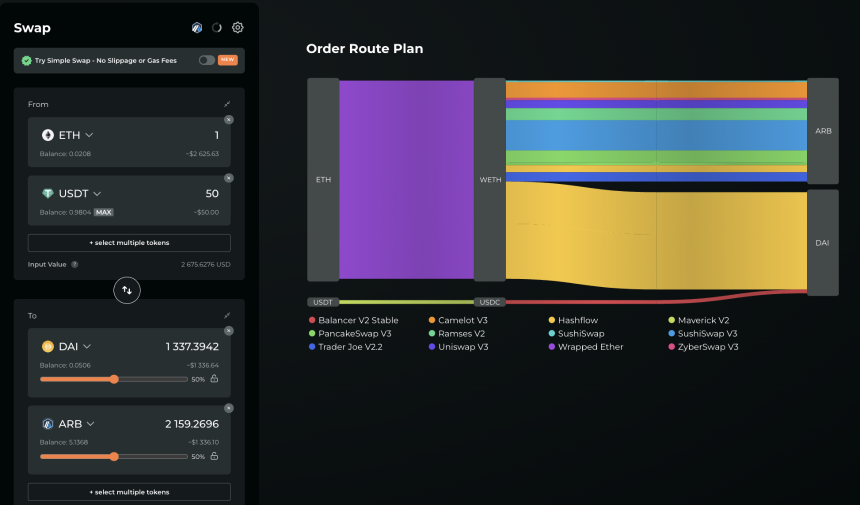Click the DAI node in route plan
860x505 pixels.
823,243
